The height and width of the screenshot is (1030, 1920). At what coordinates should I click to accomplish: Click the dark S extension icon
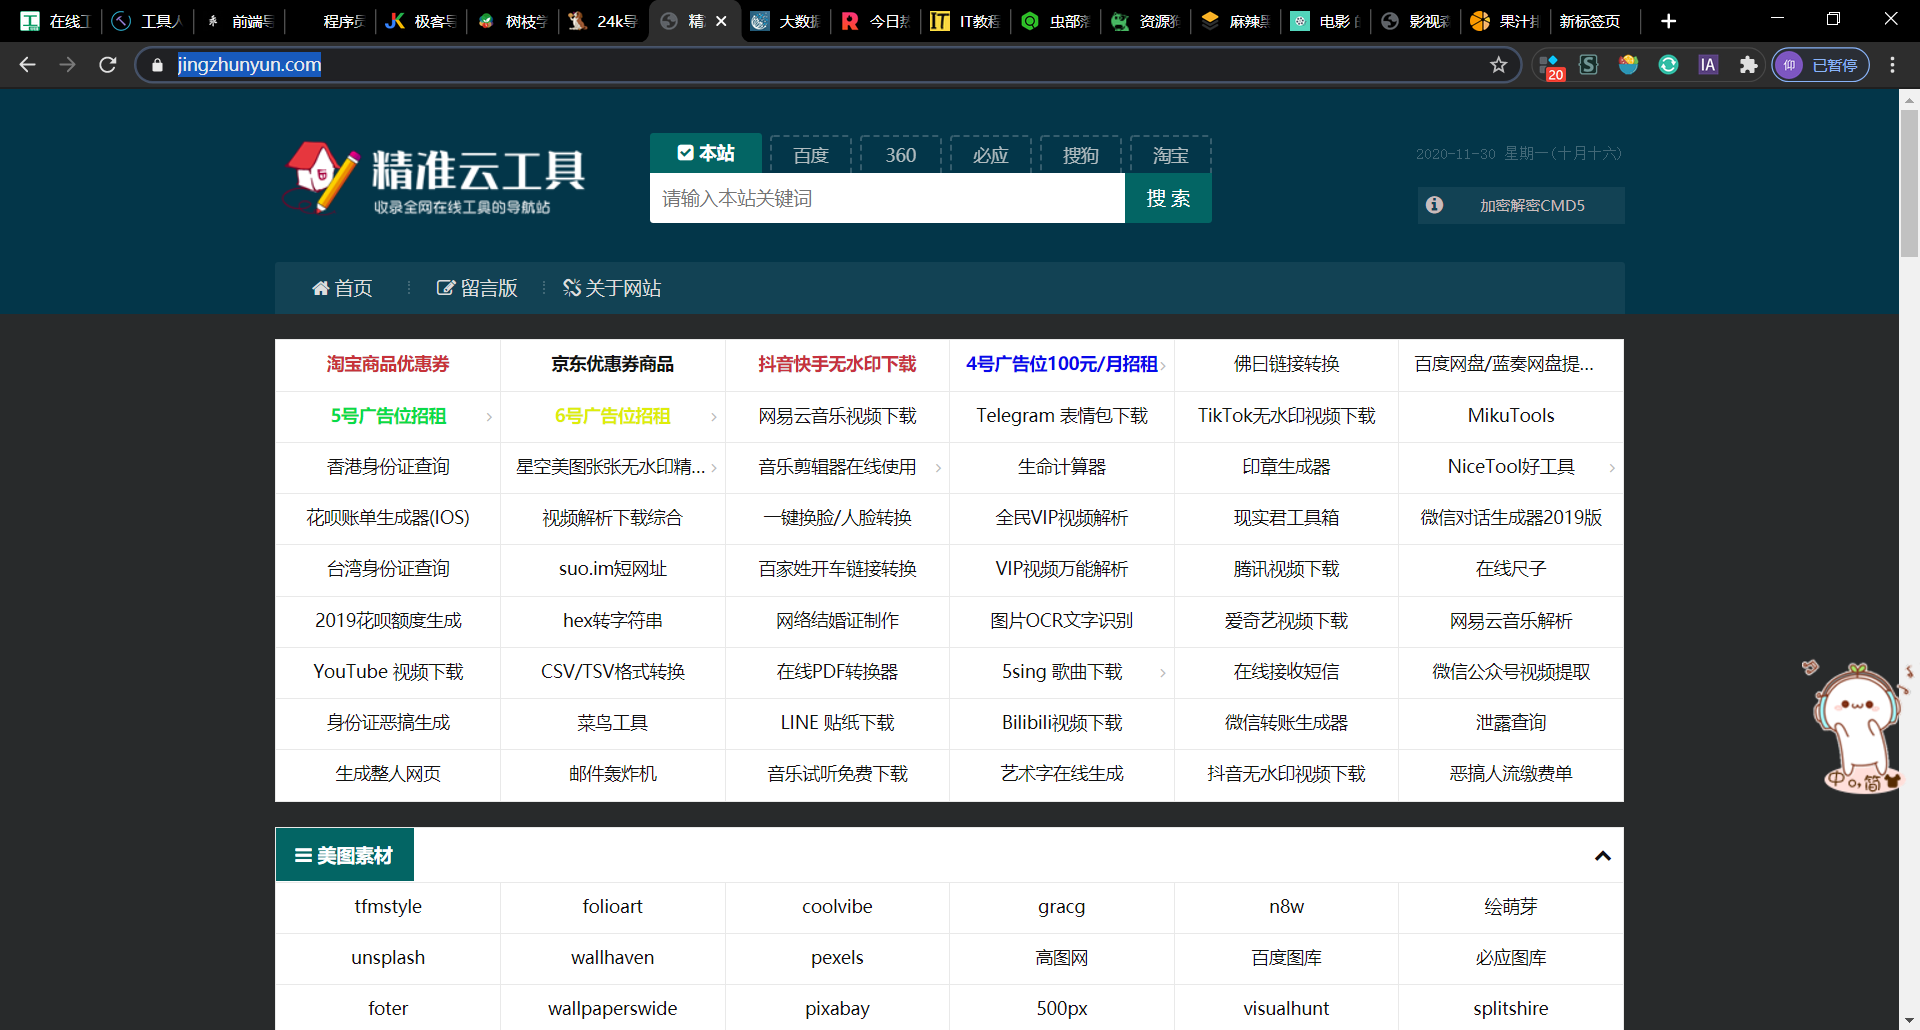1589,64
